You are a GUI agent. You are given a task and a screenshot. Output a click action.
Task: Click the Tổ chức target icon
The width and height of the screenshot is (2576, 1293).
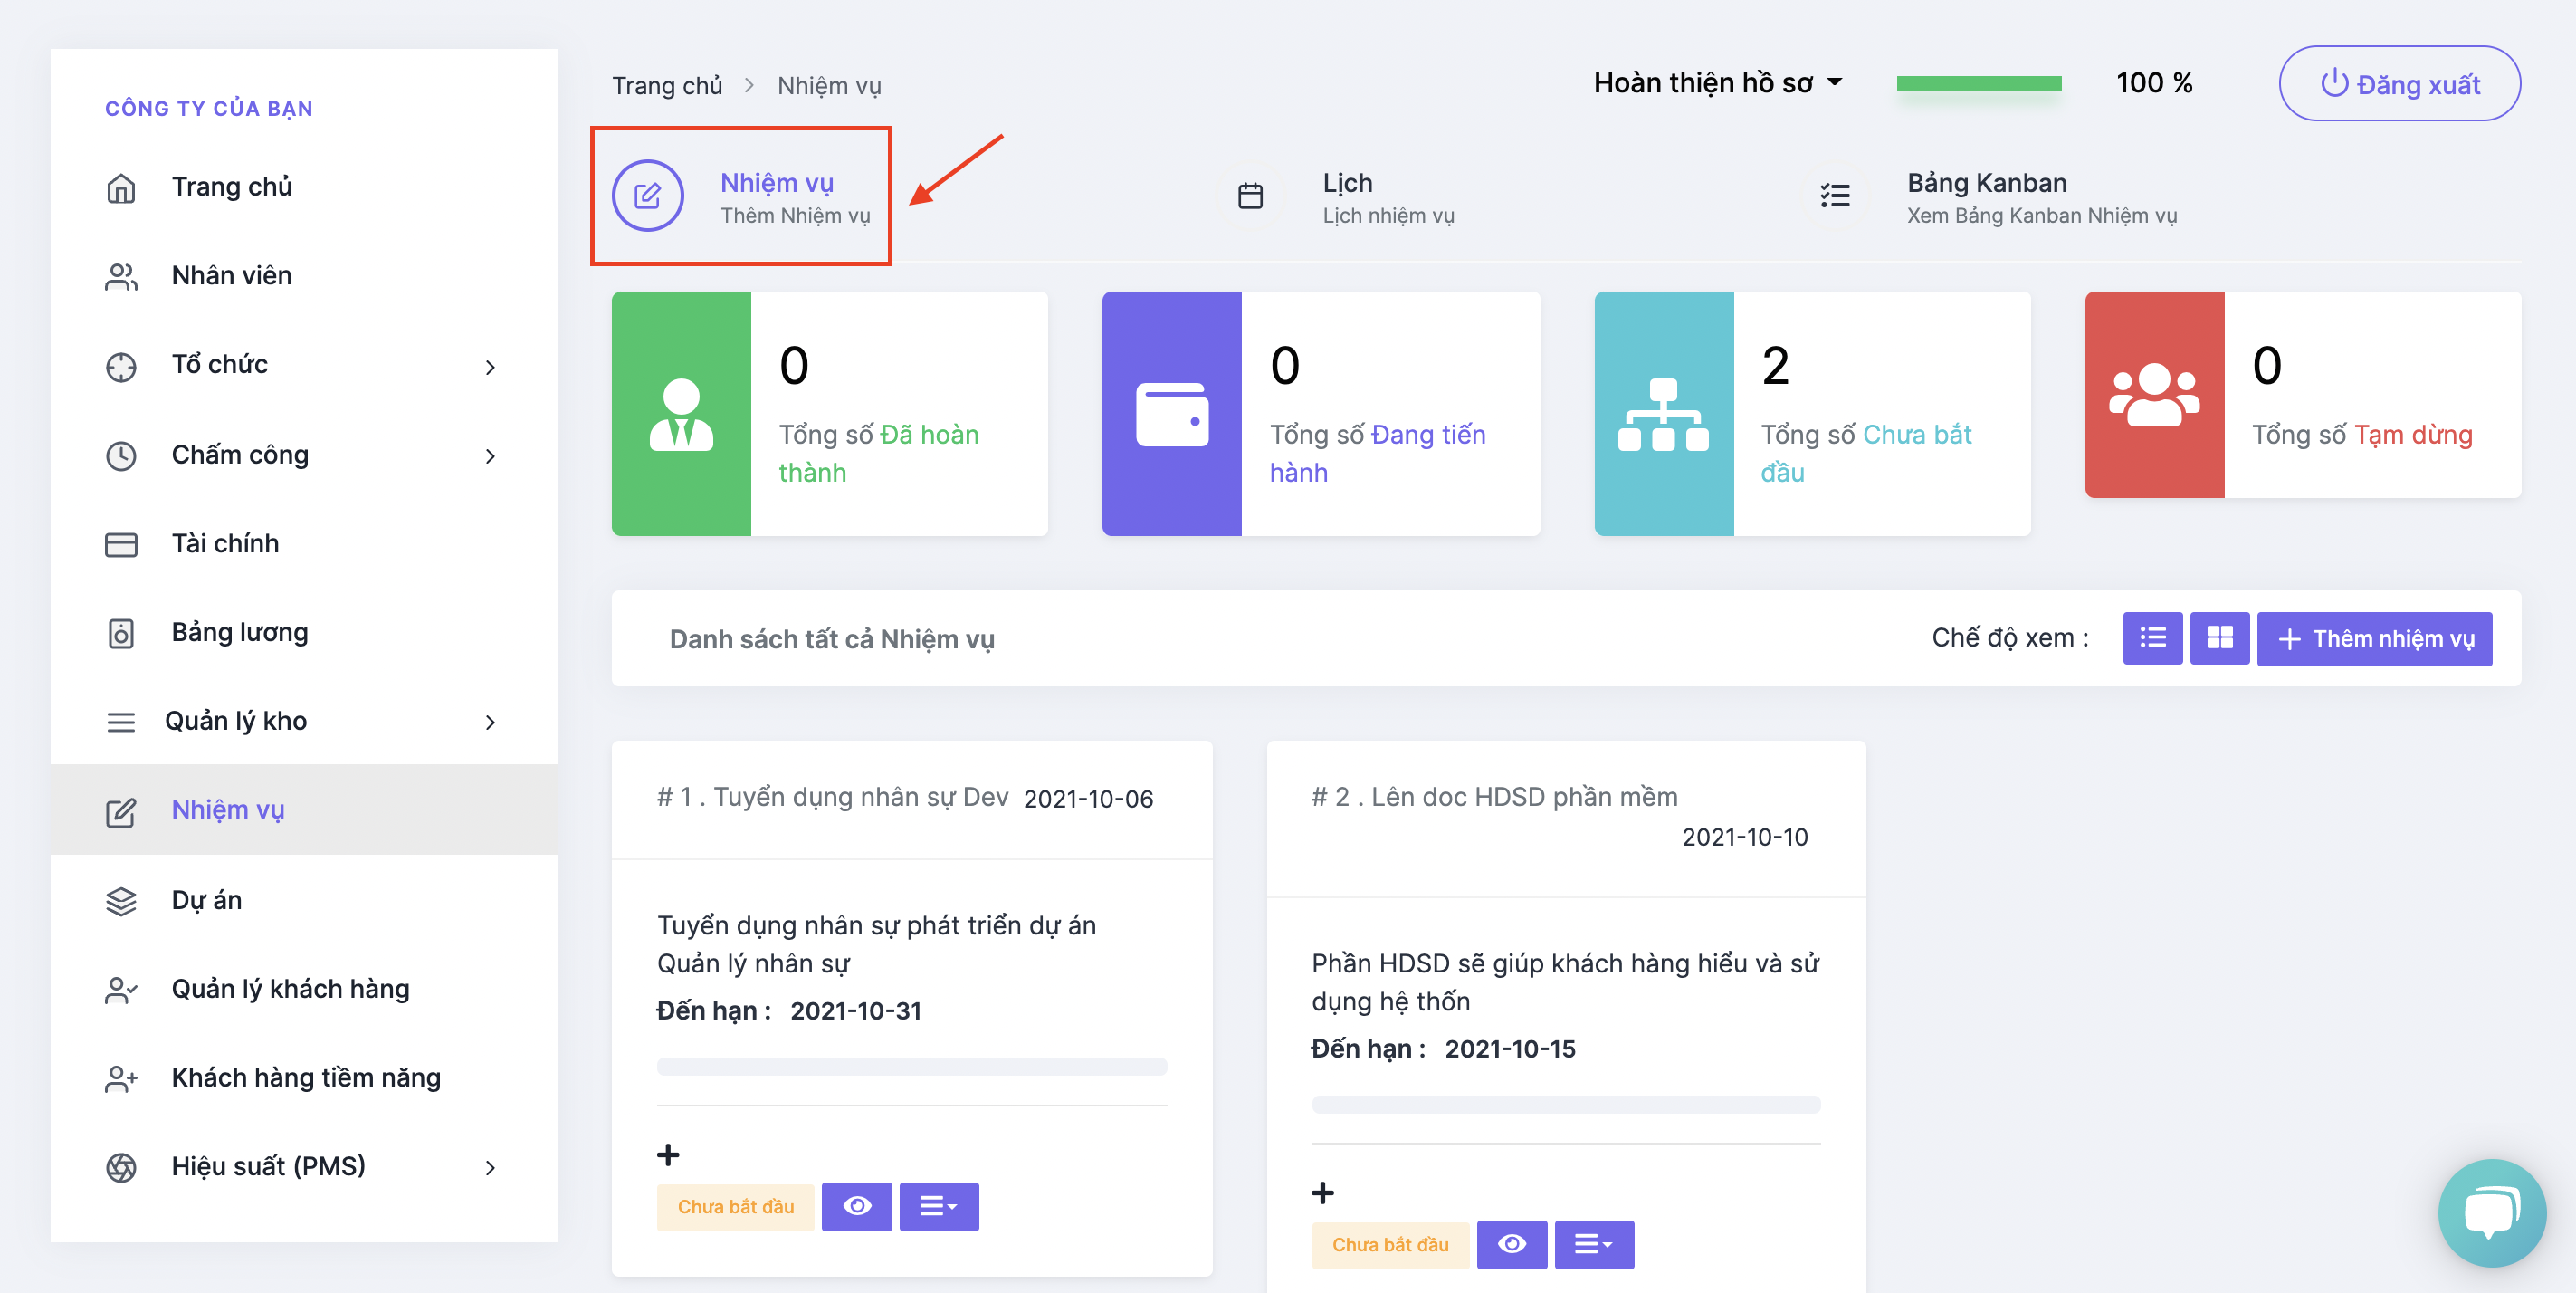click(121, 367)
